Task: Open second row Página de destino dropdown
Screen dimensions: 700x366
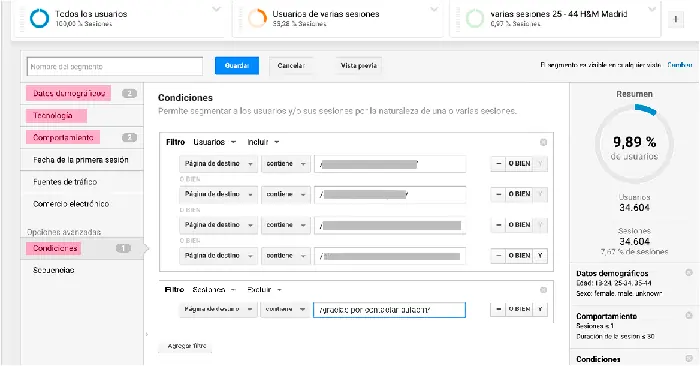Action: point(218,195)
